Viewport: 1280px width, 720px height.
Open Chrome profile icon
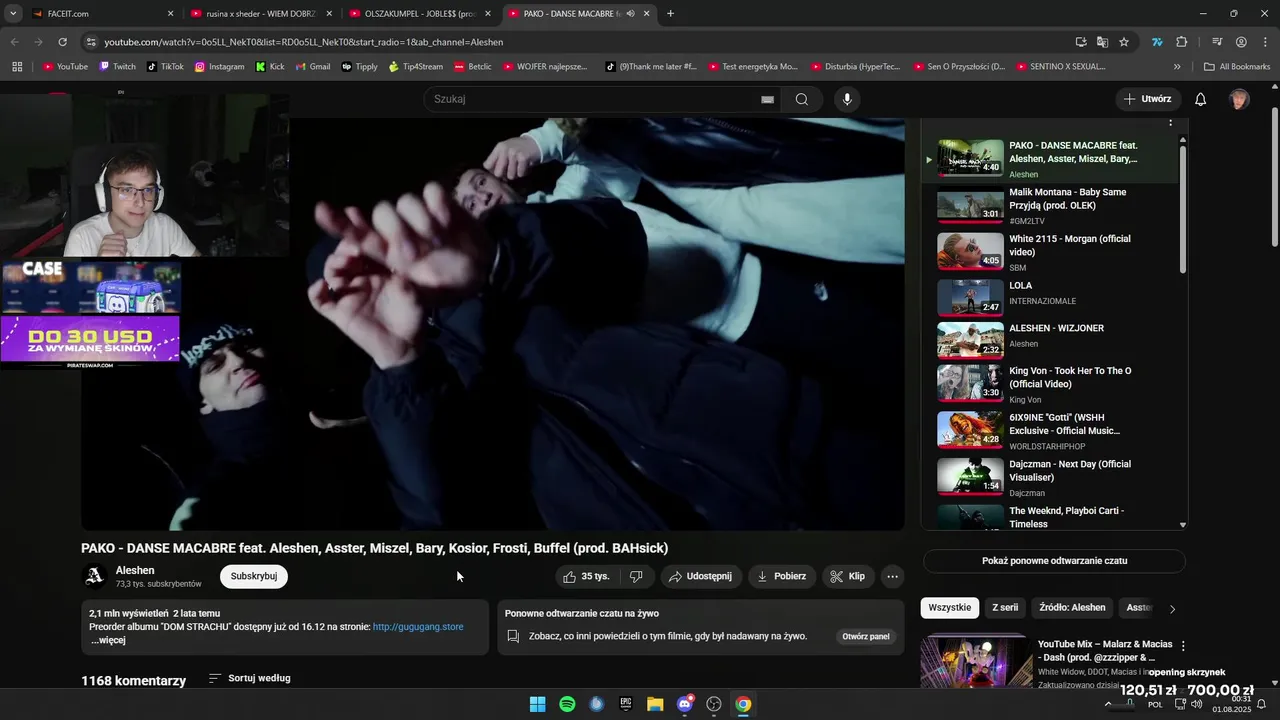[1241, 42]
